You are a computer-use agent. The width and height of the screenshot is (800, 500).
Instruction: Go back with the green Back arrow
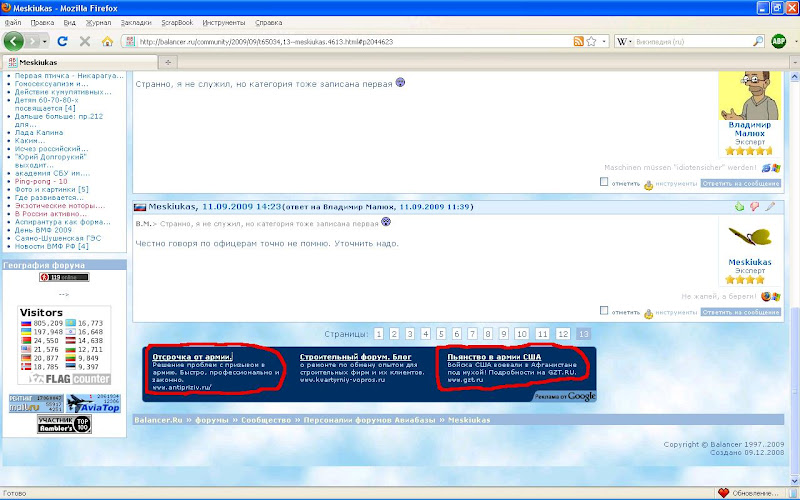pos(14,41)
